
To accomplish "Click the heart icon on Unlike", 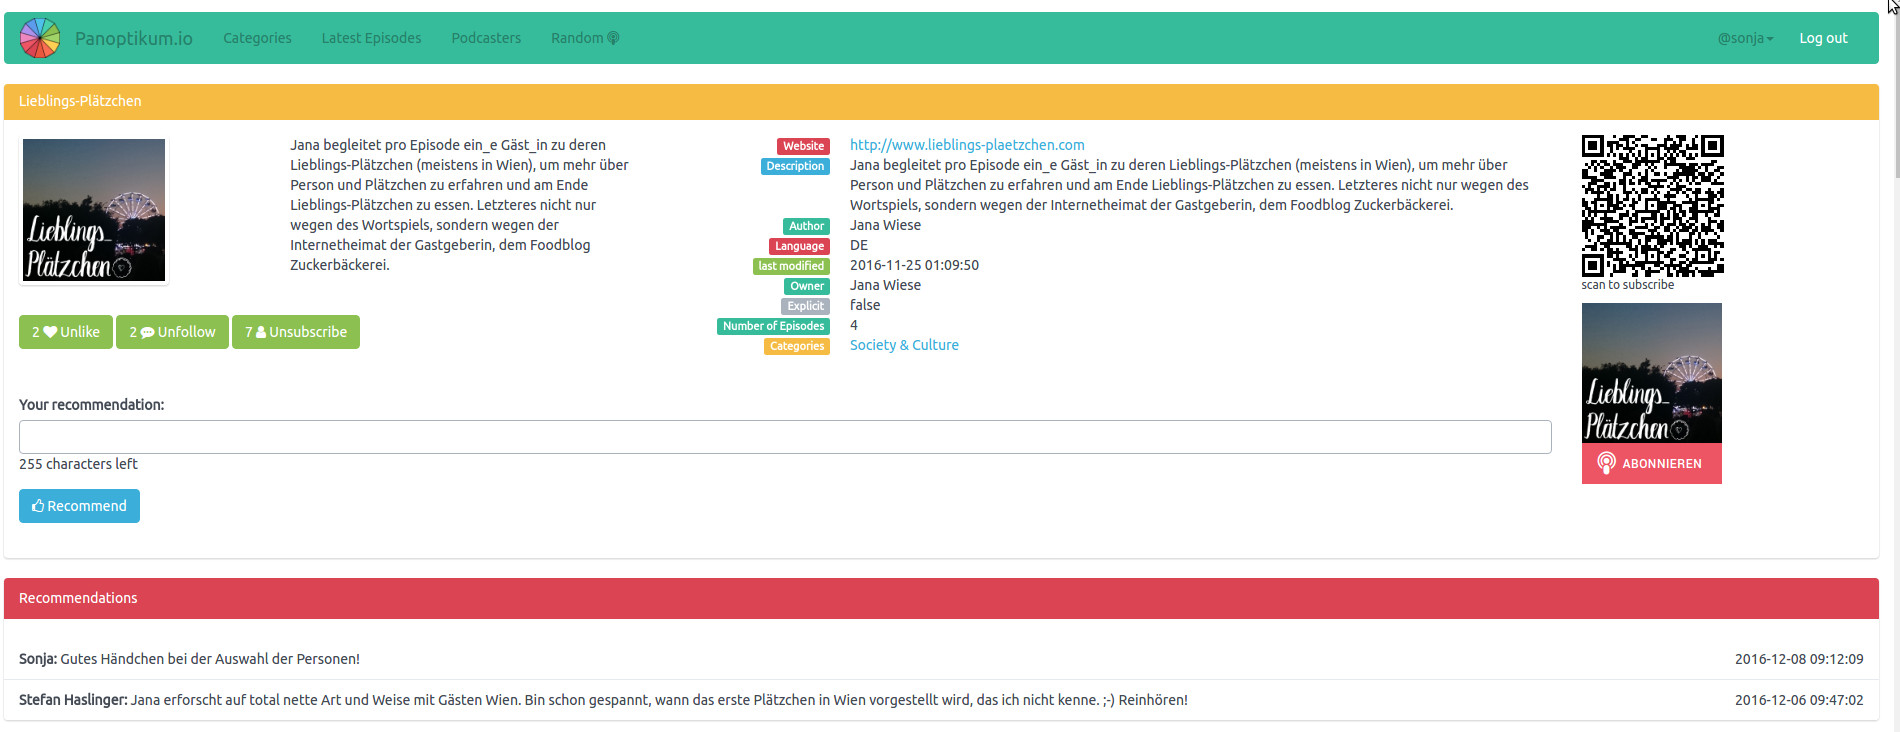I will click(50, 332).
